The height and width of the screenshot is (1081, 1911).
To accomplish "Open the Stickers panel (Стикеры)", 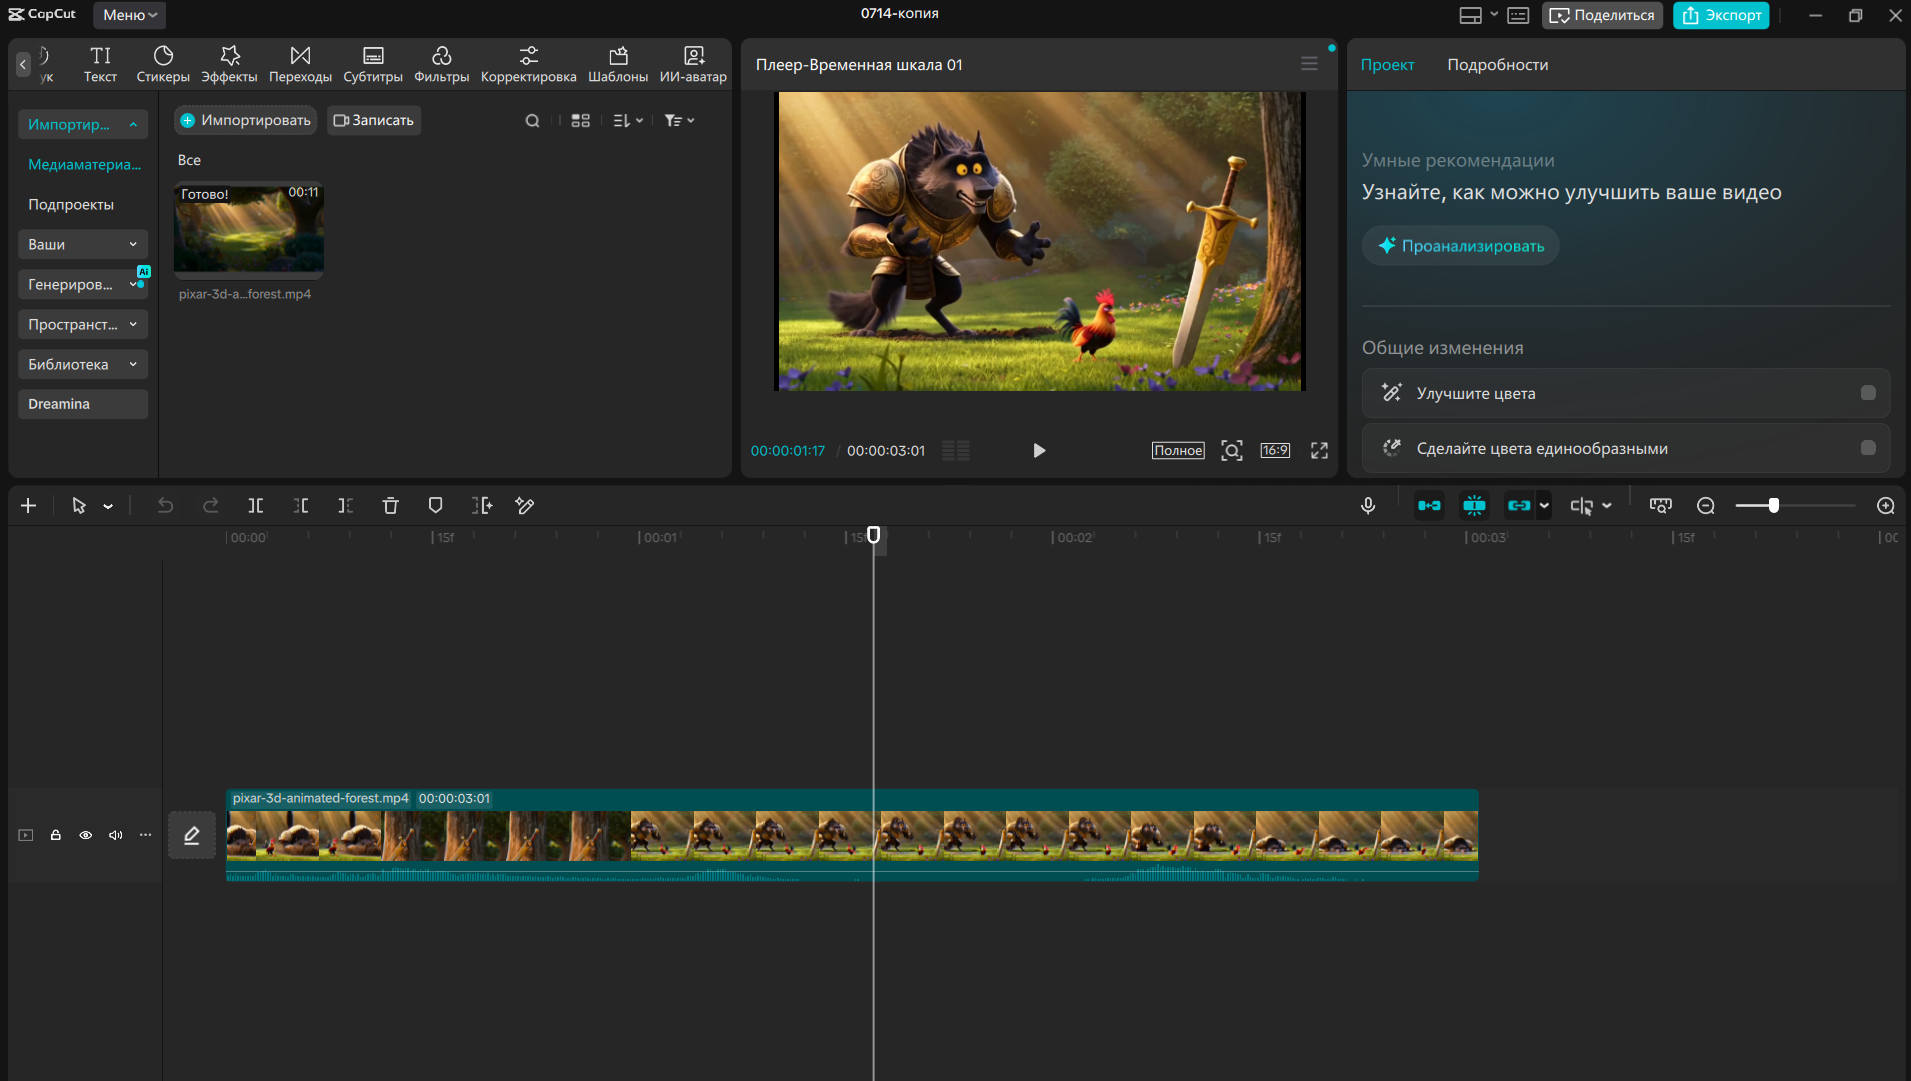I will pyautogui.click(x=163, y=64).
